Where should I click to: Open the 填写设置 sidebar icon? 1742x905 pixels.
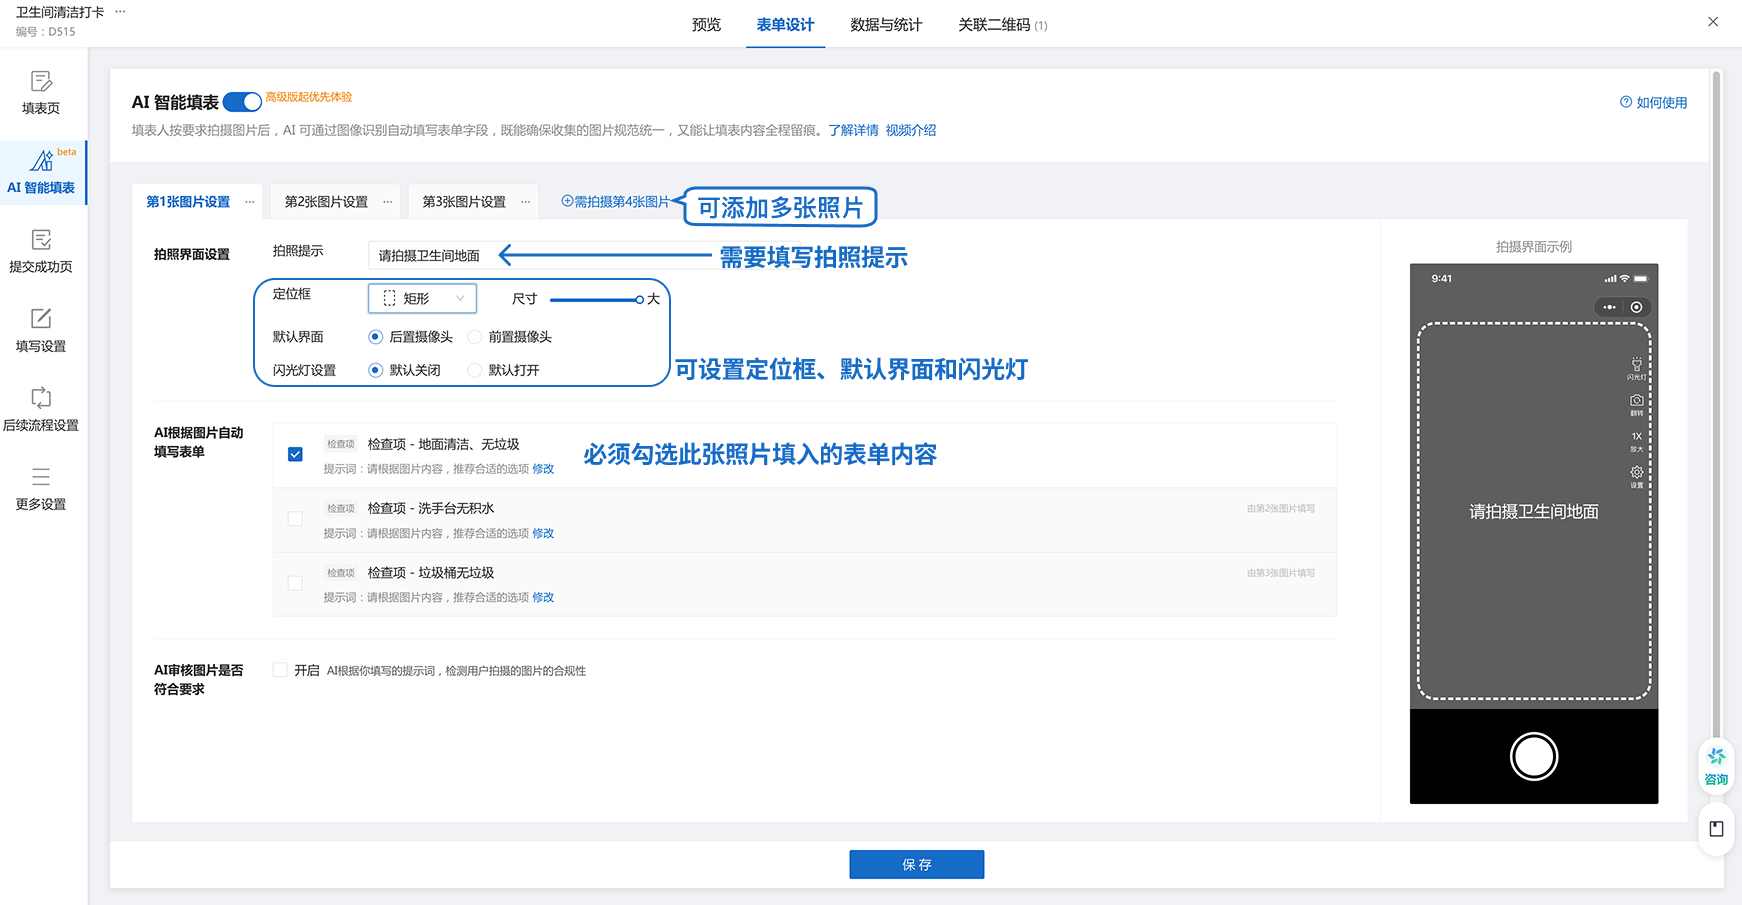[41, 319]
